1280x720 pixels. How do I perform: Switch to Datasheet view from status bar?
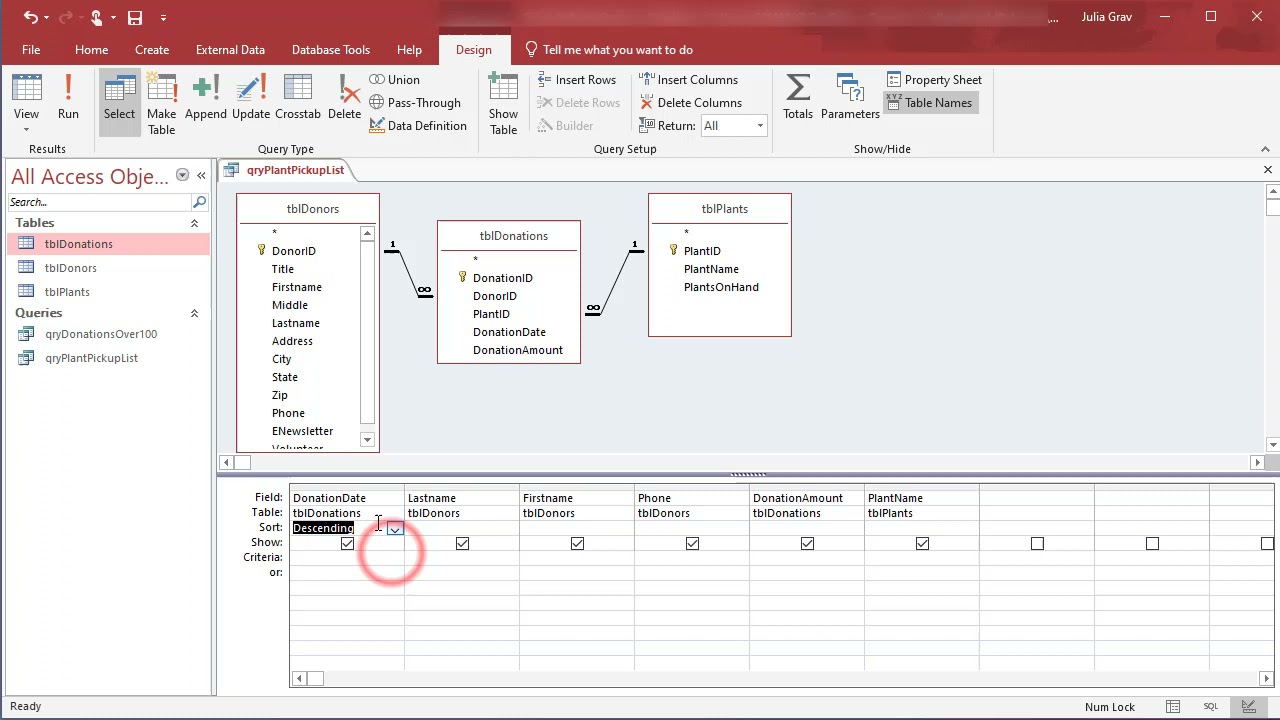tap(1173, 707)
